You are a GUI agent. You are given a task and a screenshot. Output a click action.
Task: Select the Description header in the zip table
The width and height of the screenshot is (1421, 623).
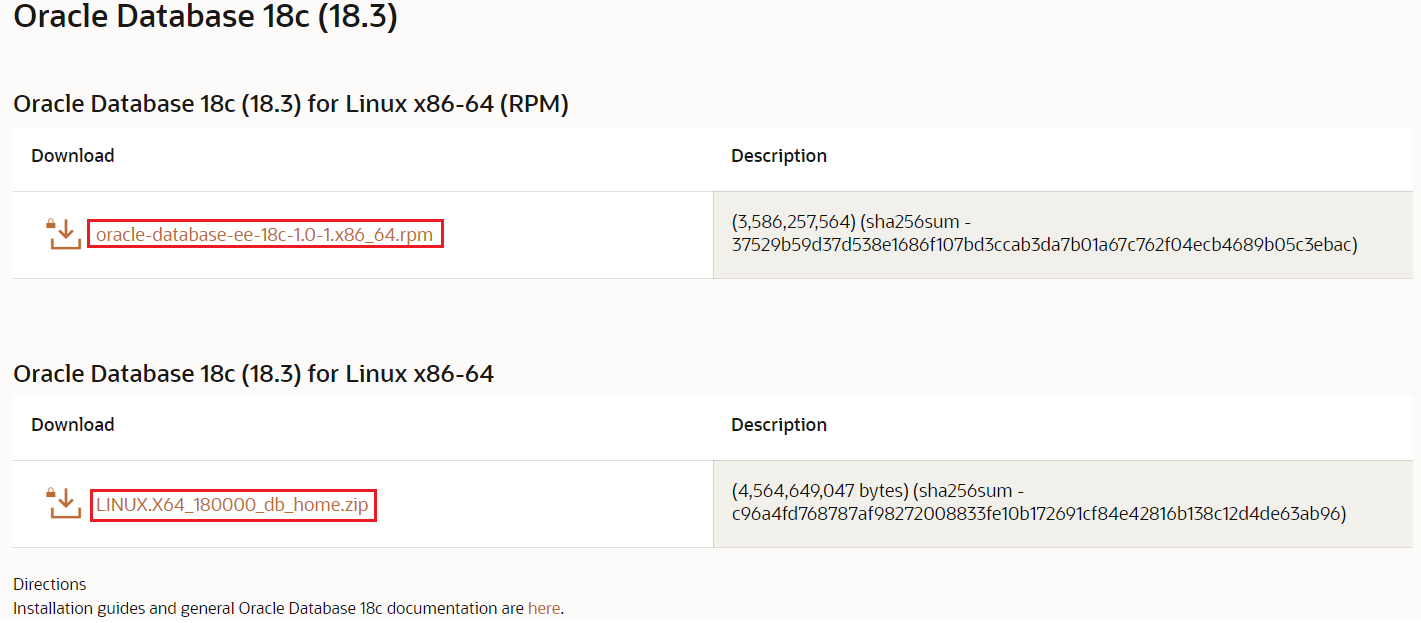[x=779, y=424]
